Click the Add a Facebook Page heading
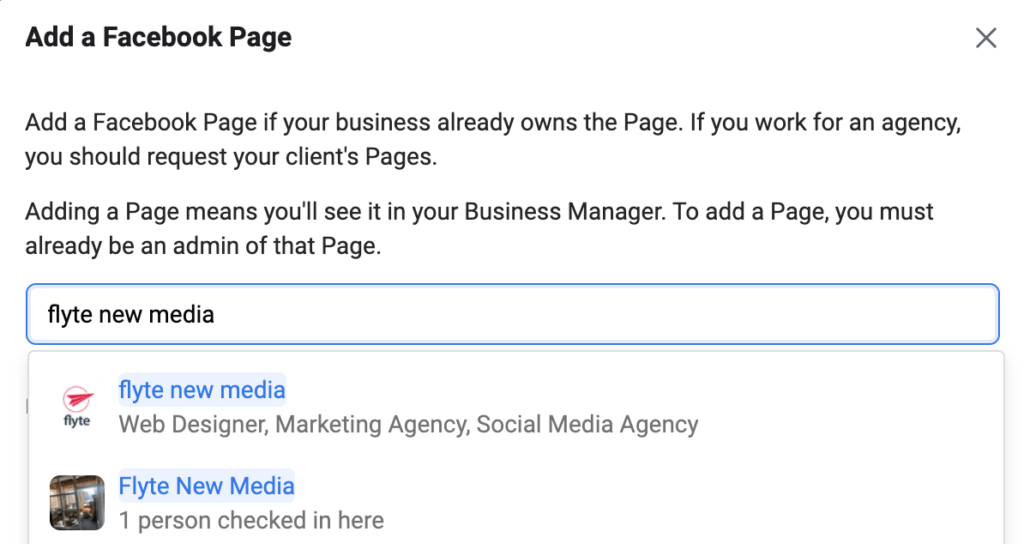1024x544 pixels. coord(159,37)
